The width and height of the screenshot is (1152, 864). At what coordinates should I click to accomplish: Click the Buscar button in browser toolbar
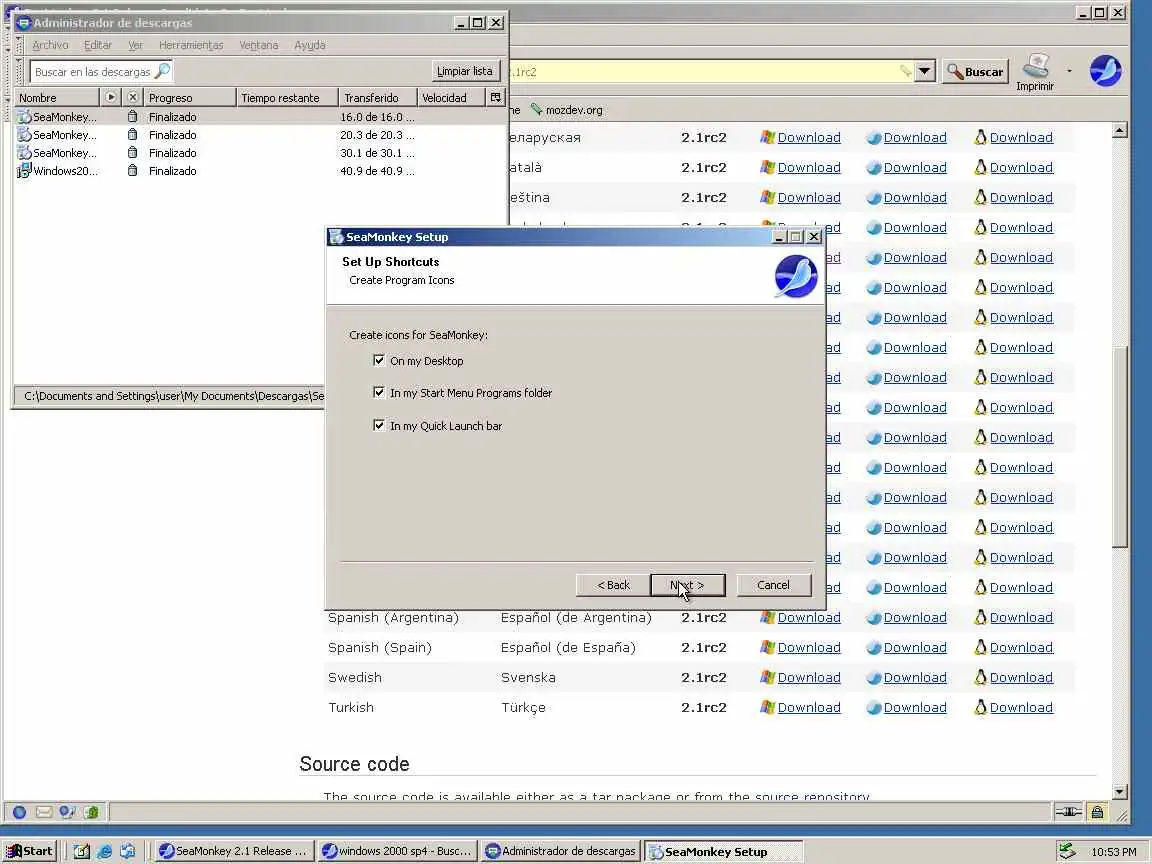pos(976,71)
